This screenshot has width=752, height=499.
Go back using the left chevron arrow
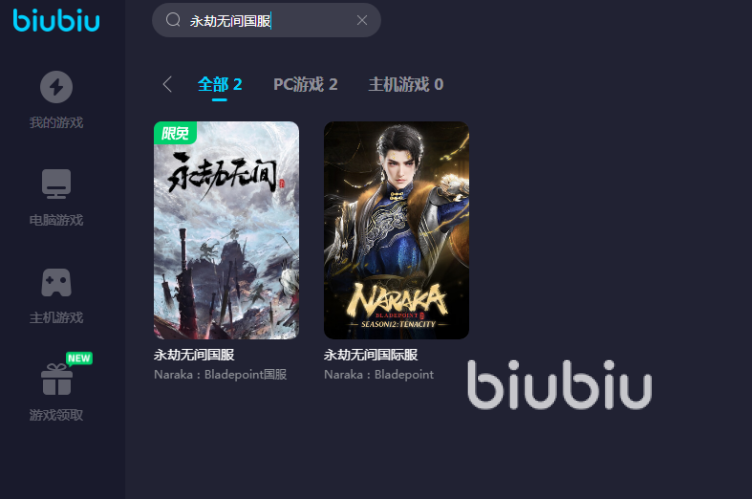point(167,84)
